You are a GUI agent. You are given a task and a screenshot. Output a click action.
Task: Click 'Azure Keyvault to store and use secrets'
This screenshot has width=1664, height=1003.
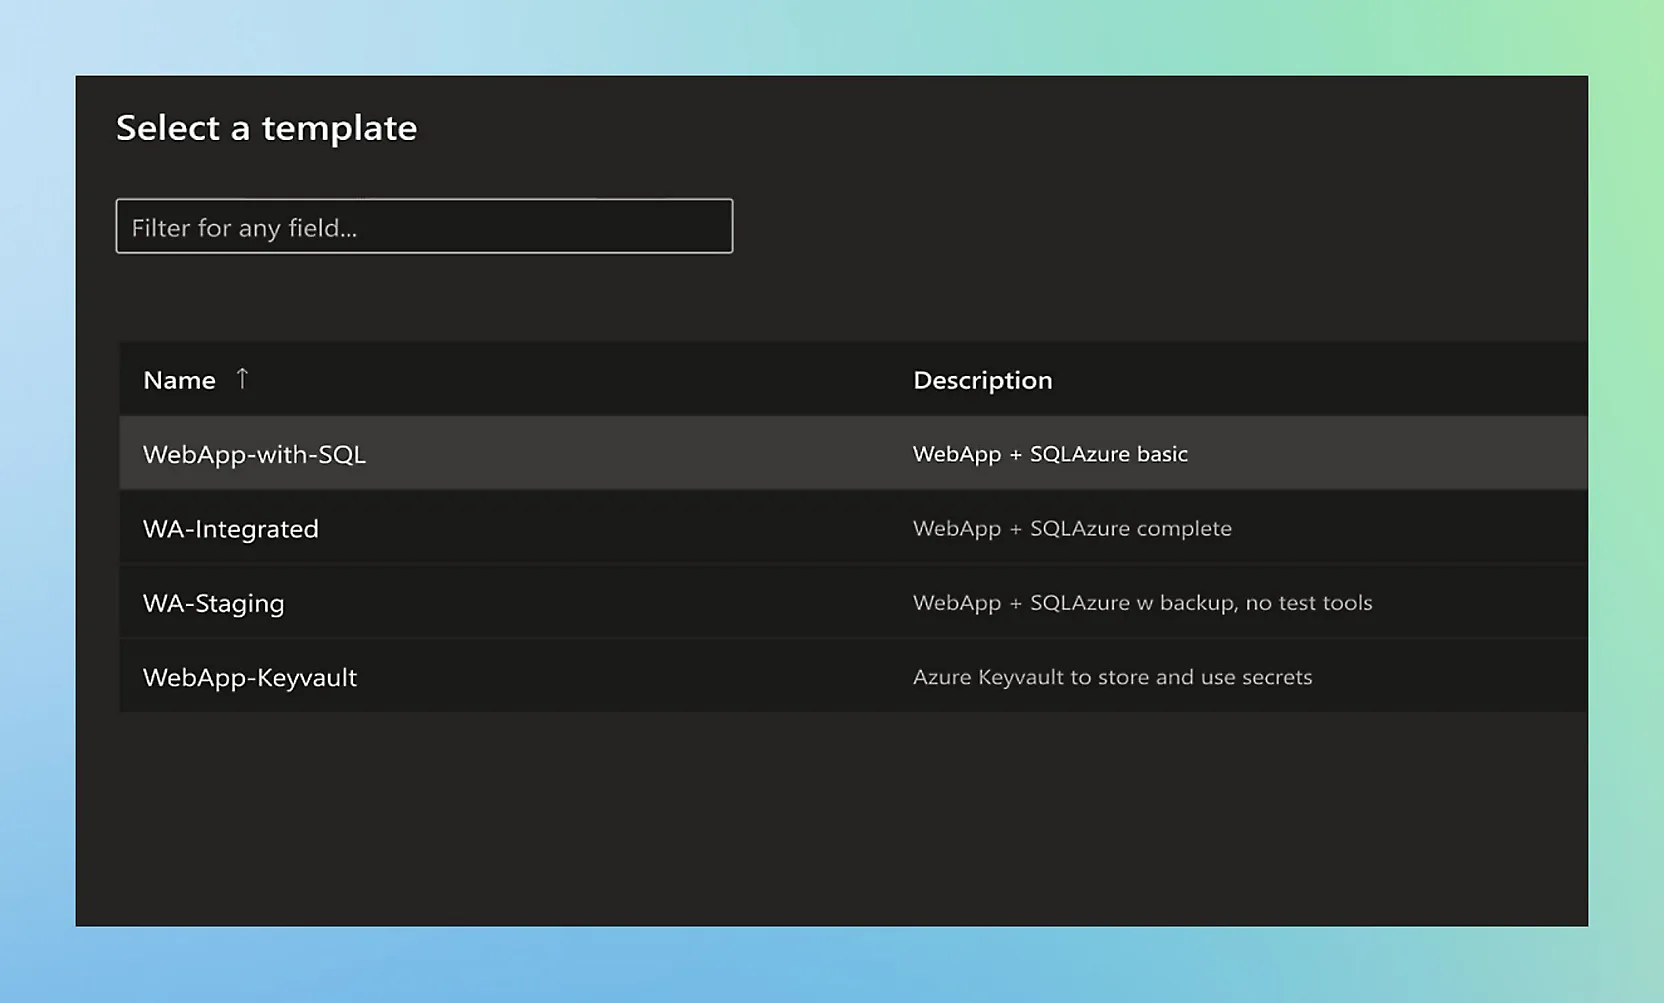click(1112, 677)
